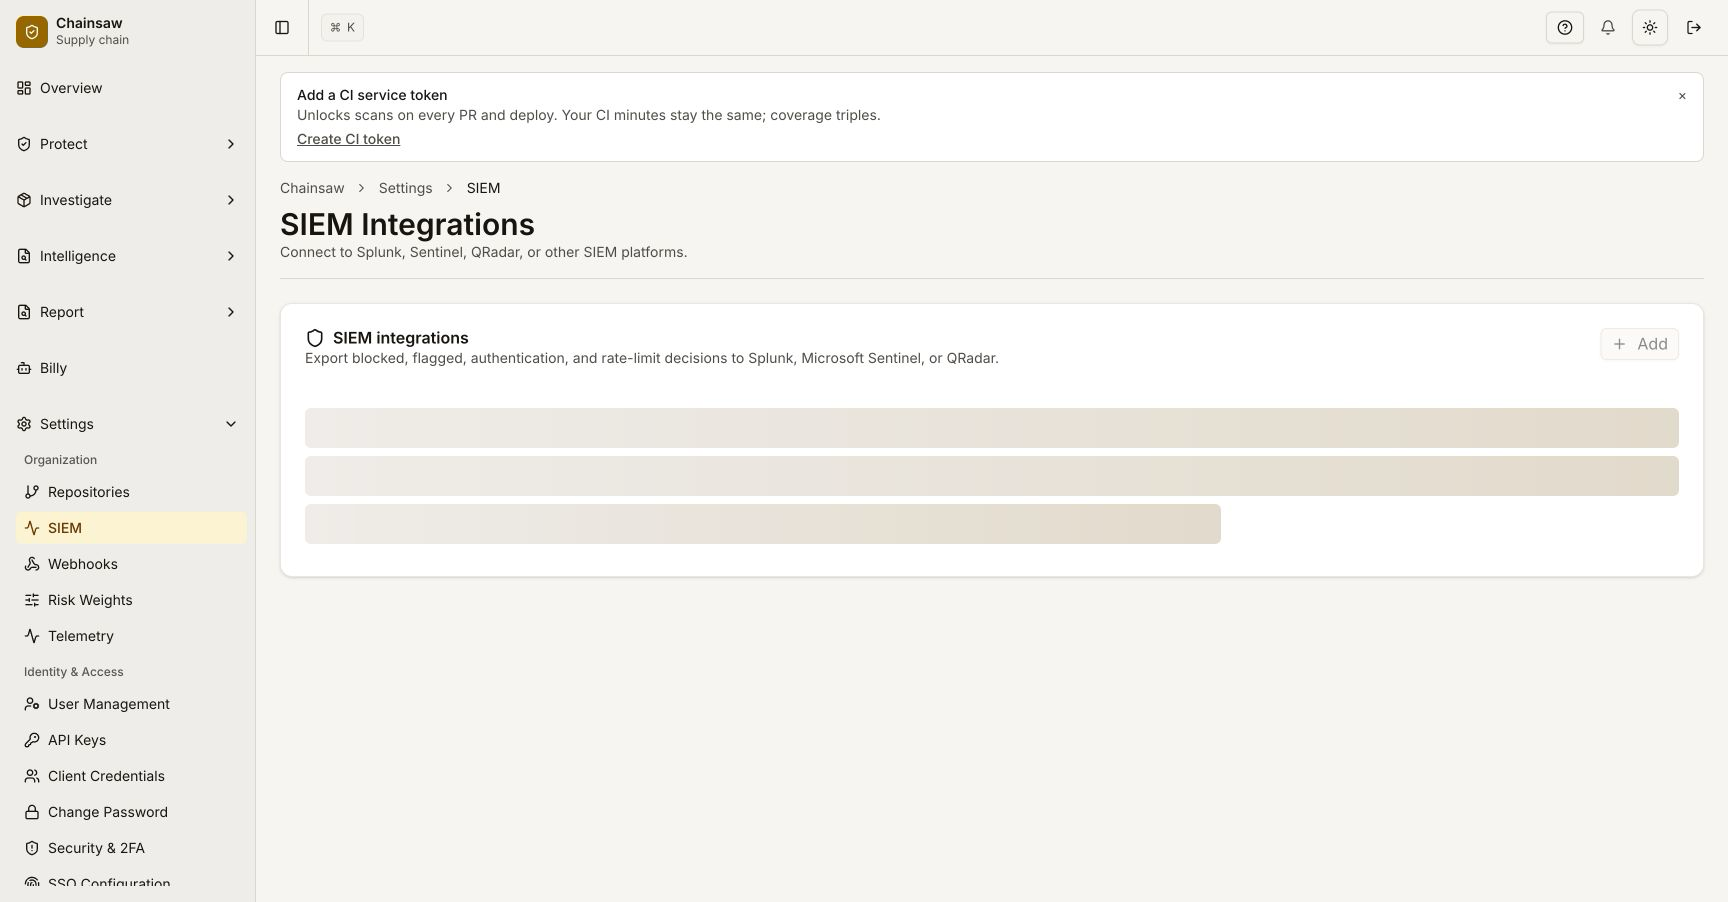This screenshot has height=902, width=1728.
Task: Click the Overview grid icon
Action: pyautogui.click(x=24, y=88)
